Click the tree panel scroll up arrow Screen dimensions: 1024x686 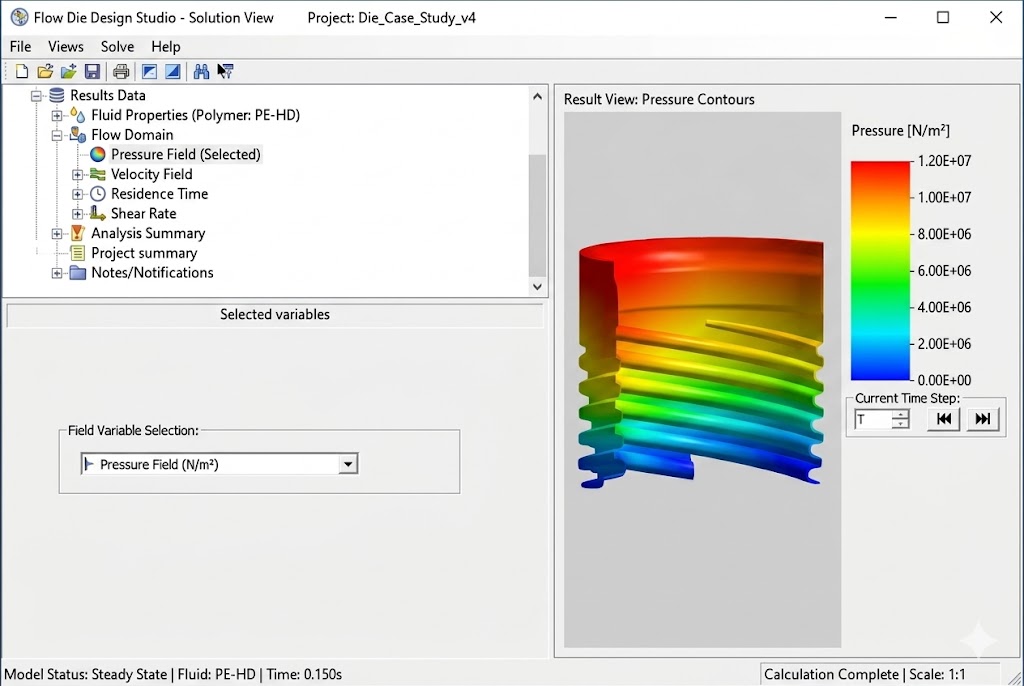(537, 97)
